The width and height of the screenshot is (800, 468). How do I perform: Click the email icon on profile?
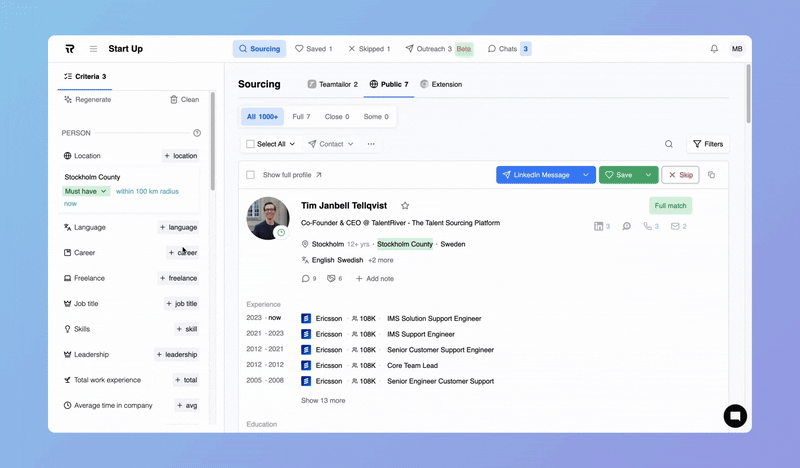coord(675,227)
